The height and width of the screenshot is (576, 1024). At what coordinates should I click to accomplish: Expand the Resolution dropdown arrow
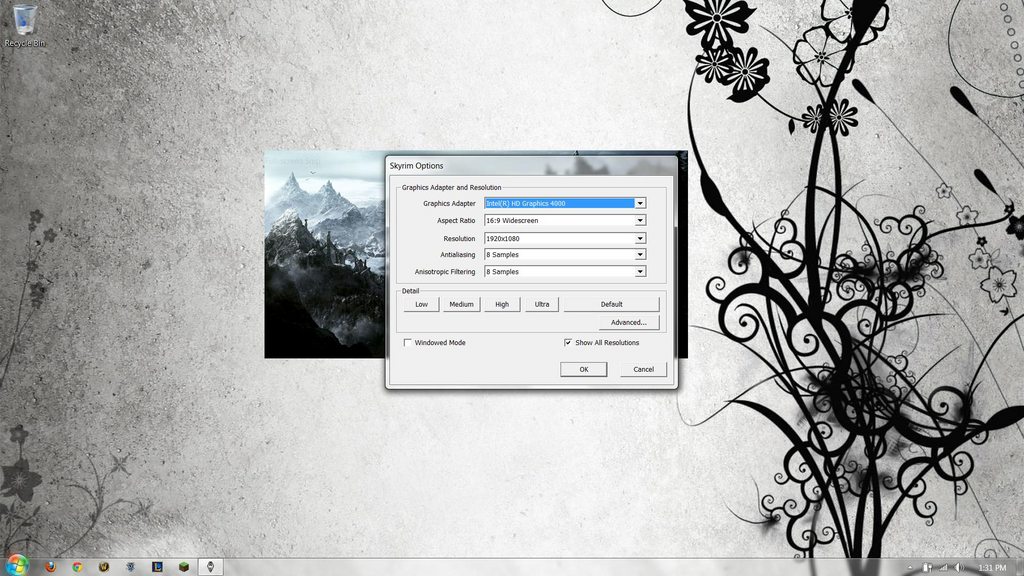pos(640,238)
